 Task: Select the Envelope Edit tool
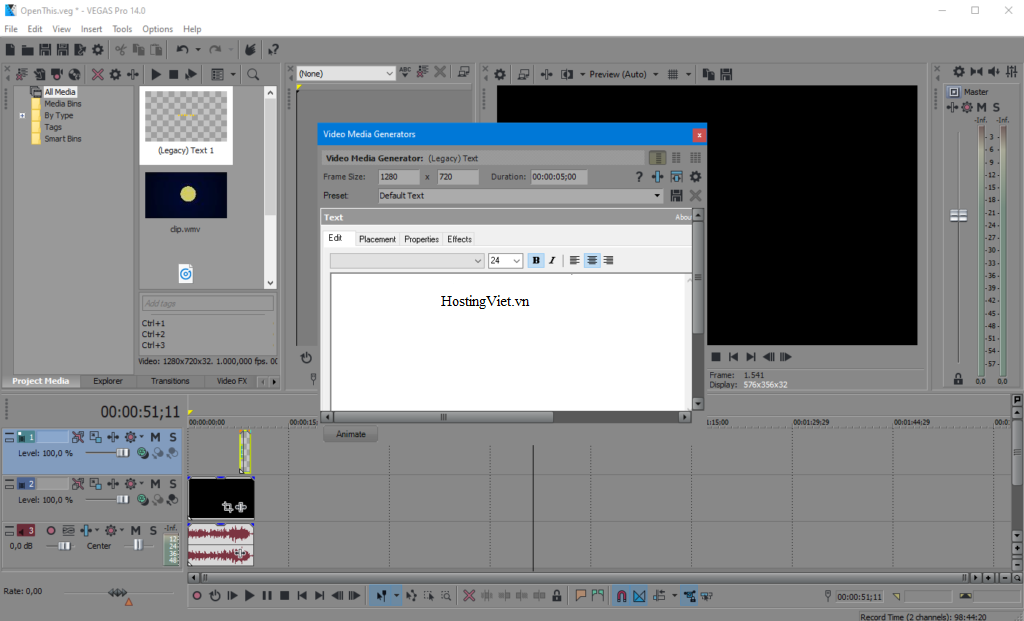coord(411,596)
